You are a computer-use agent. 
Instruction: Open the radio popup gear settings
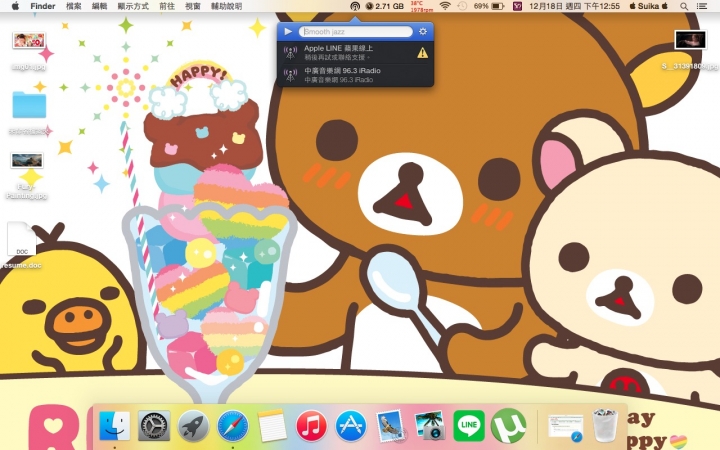pos(423,32)
